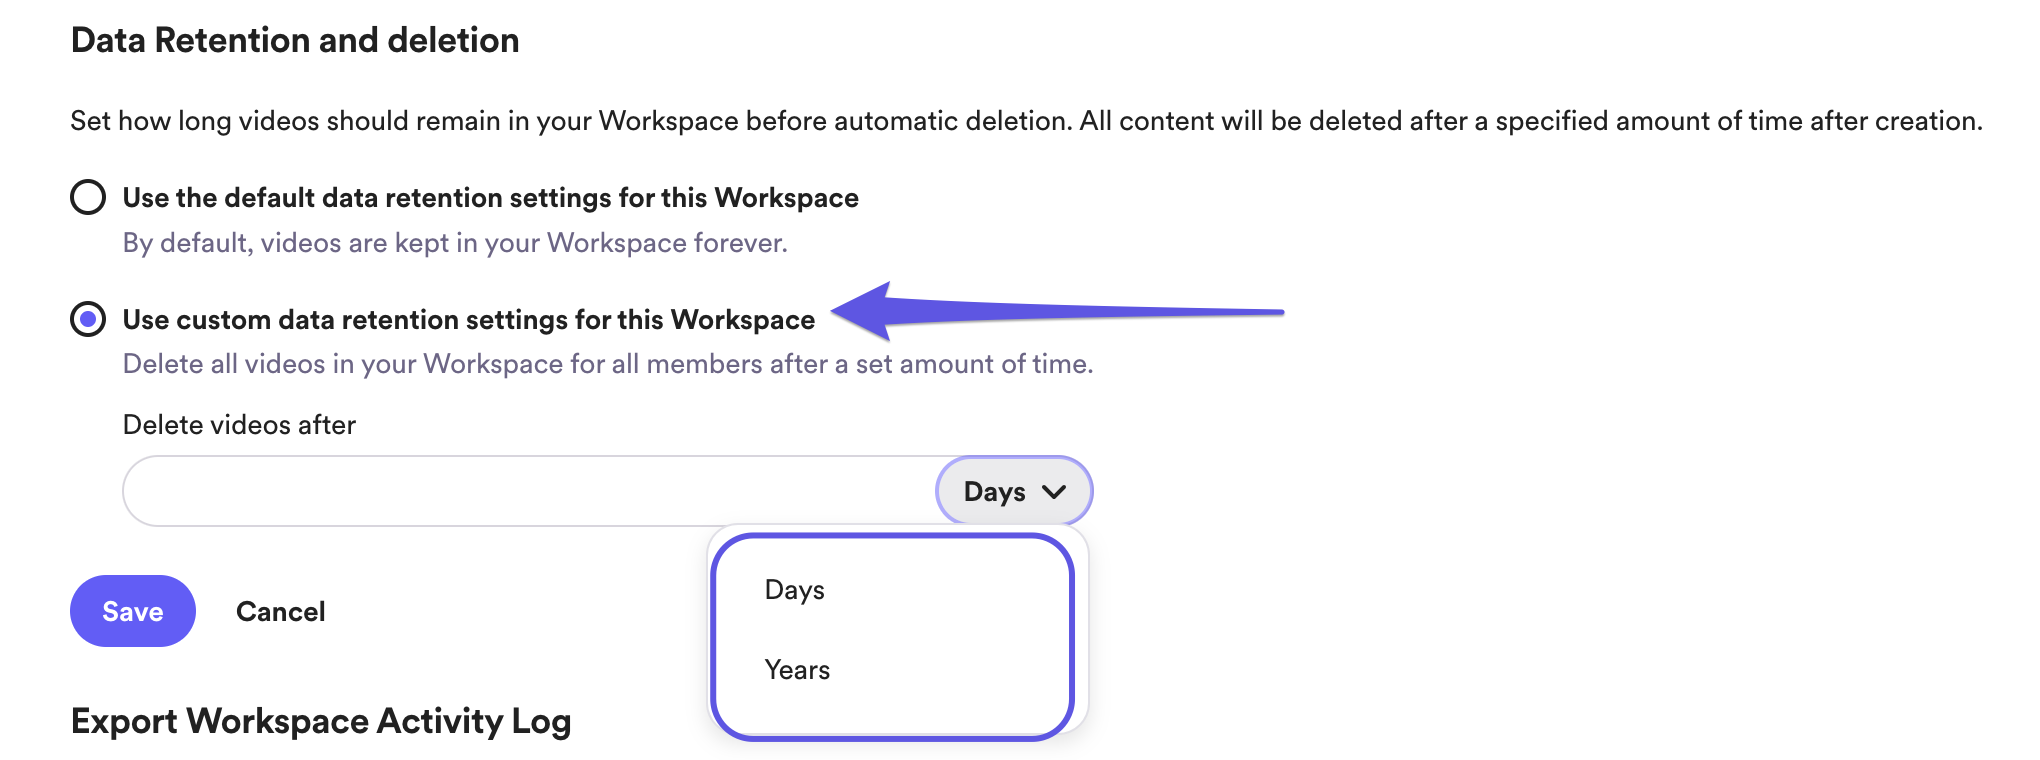2040x760 pixels.
Task: Click blank space below Years in the dropdown panel
Action: coord(892,712)
